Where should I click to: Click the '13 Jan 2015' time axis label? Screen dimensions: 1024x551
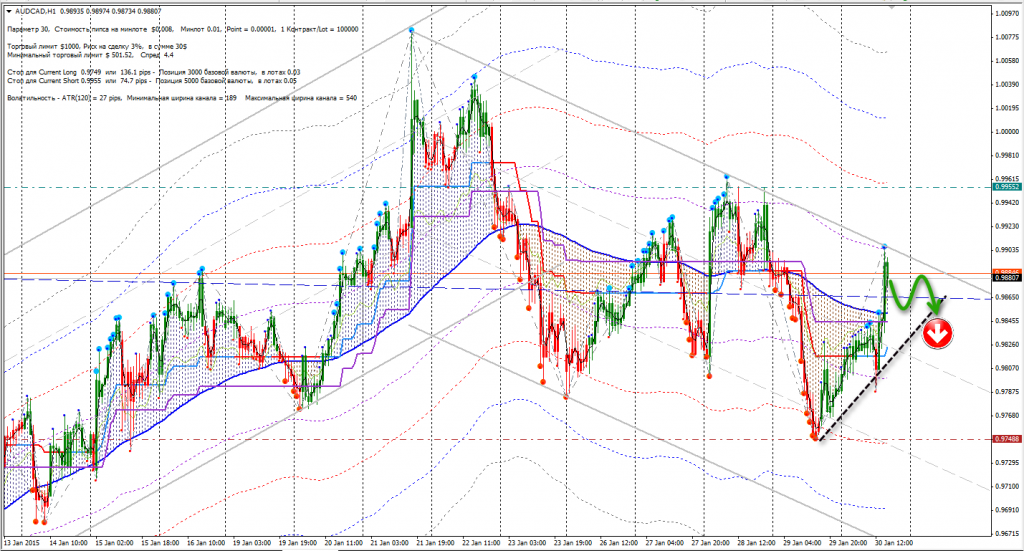pos(22,543)
